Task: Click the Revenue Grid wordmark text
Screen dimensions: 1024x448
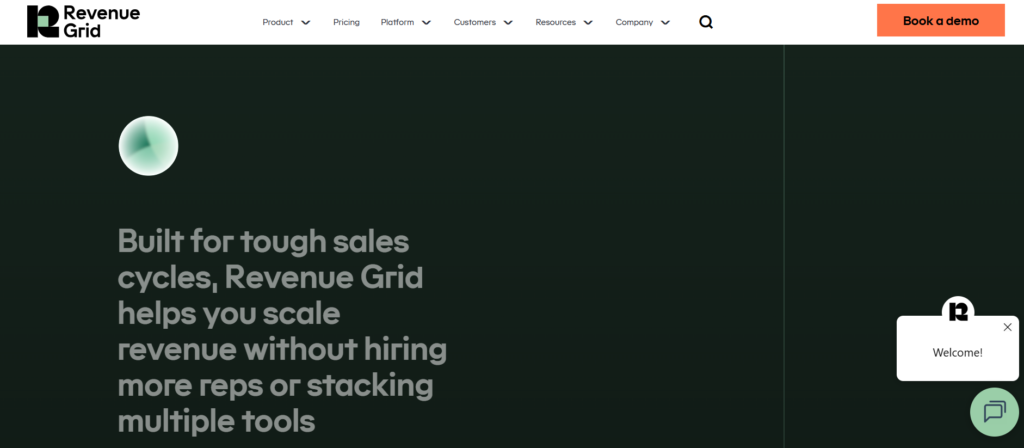Action: 101,21
